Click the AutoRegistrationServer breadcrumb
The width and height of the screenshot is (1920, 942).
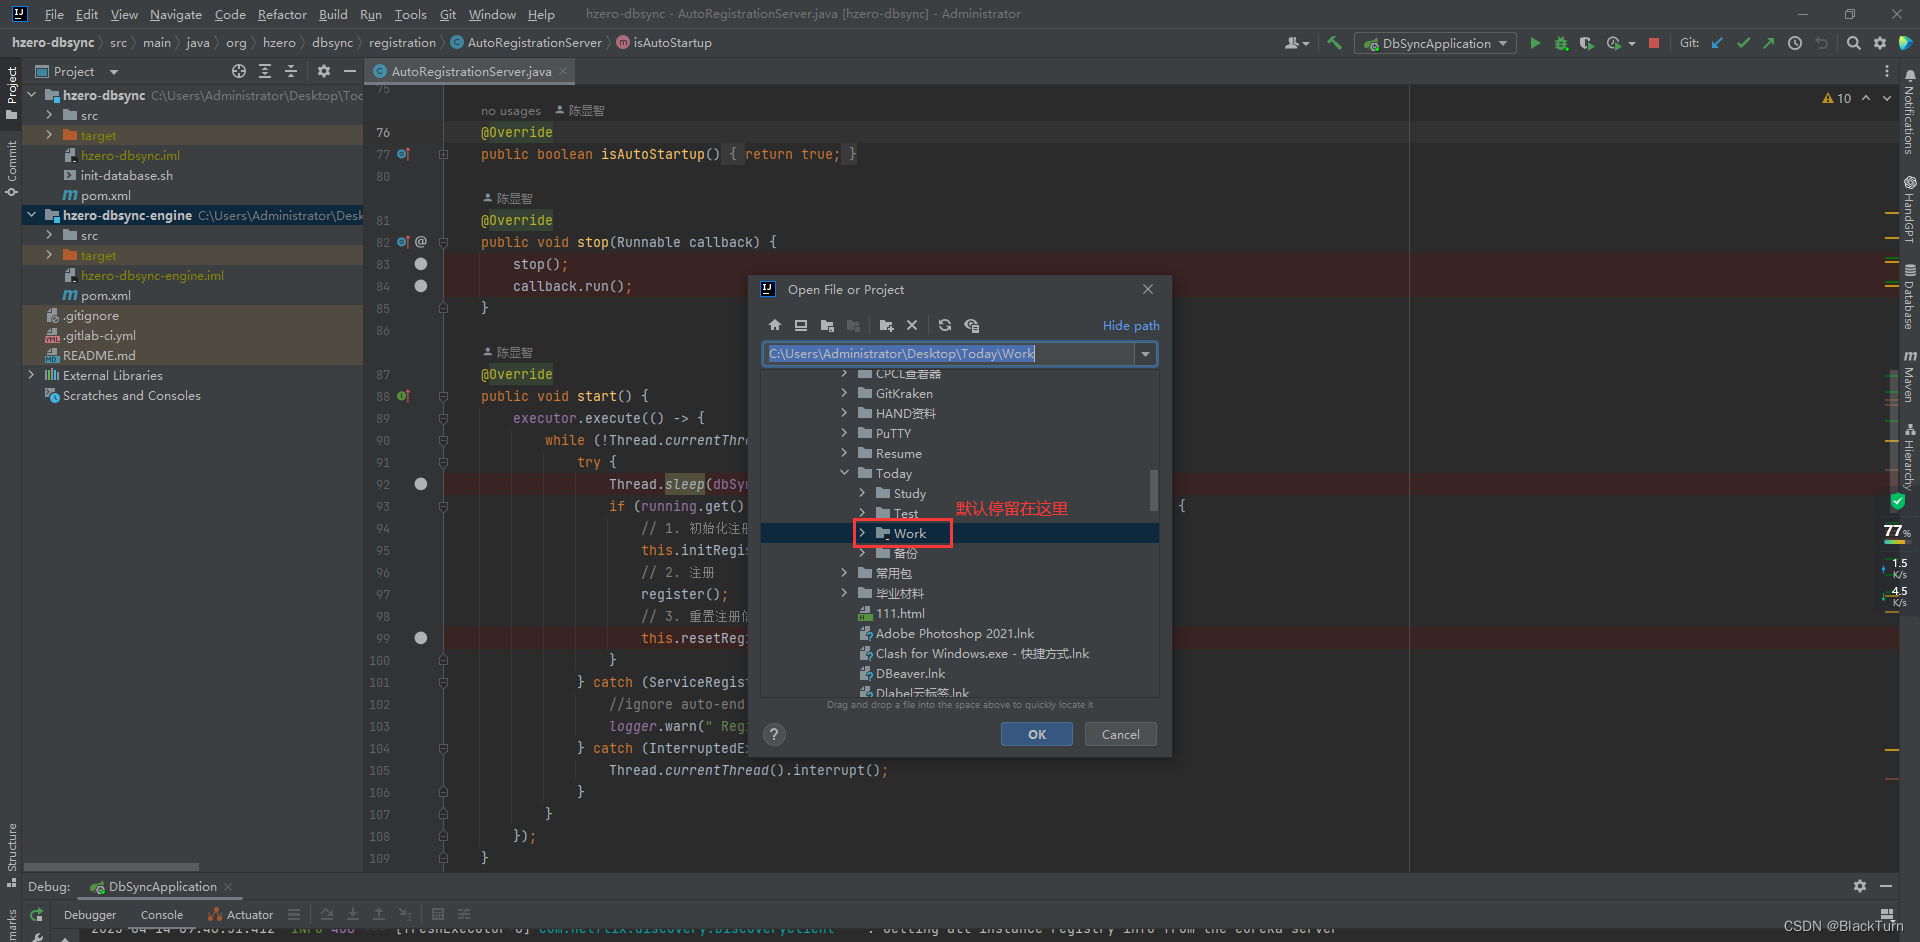pyautogui.click(x=526, y=42)
